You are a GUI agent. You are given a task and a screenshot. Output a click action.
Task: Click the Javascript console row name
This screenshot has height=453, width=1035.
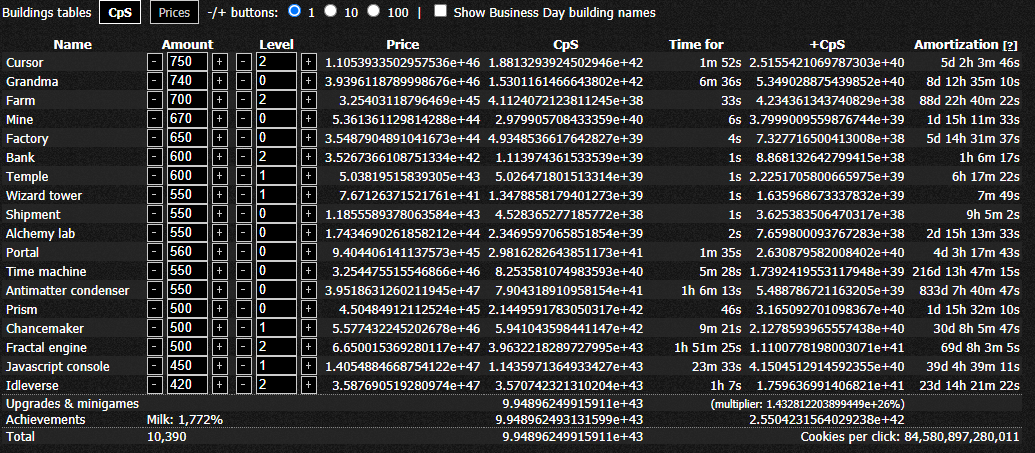pos(57,367)
